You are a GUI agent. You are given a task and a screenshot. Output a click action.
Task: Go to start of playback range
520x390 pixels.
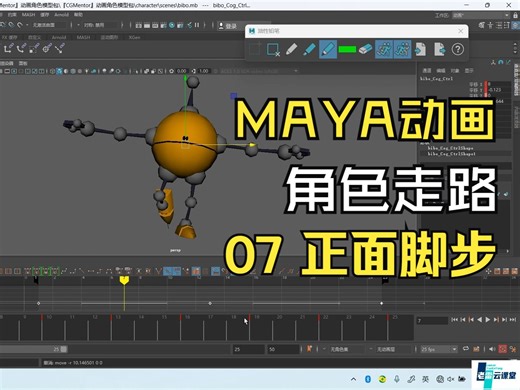(454, 320)
